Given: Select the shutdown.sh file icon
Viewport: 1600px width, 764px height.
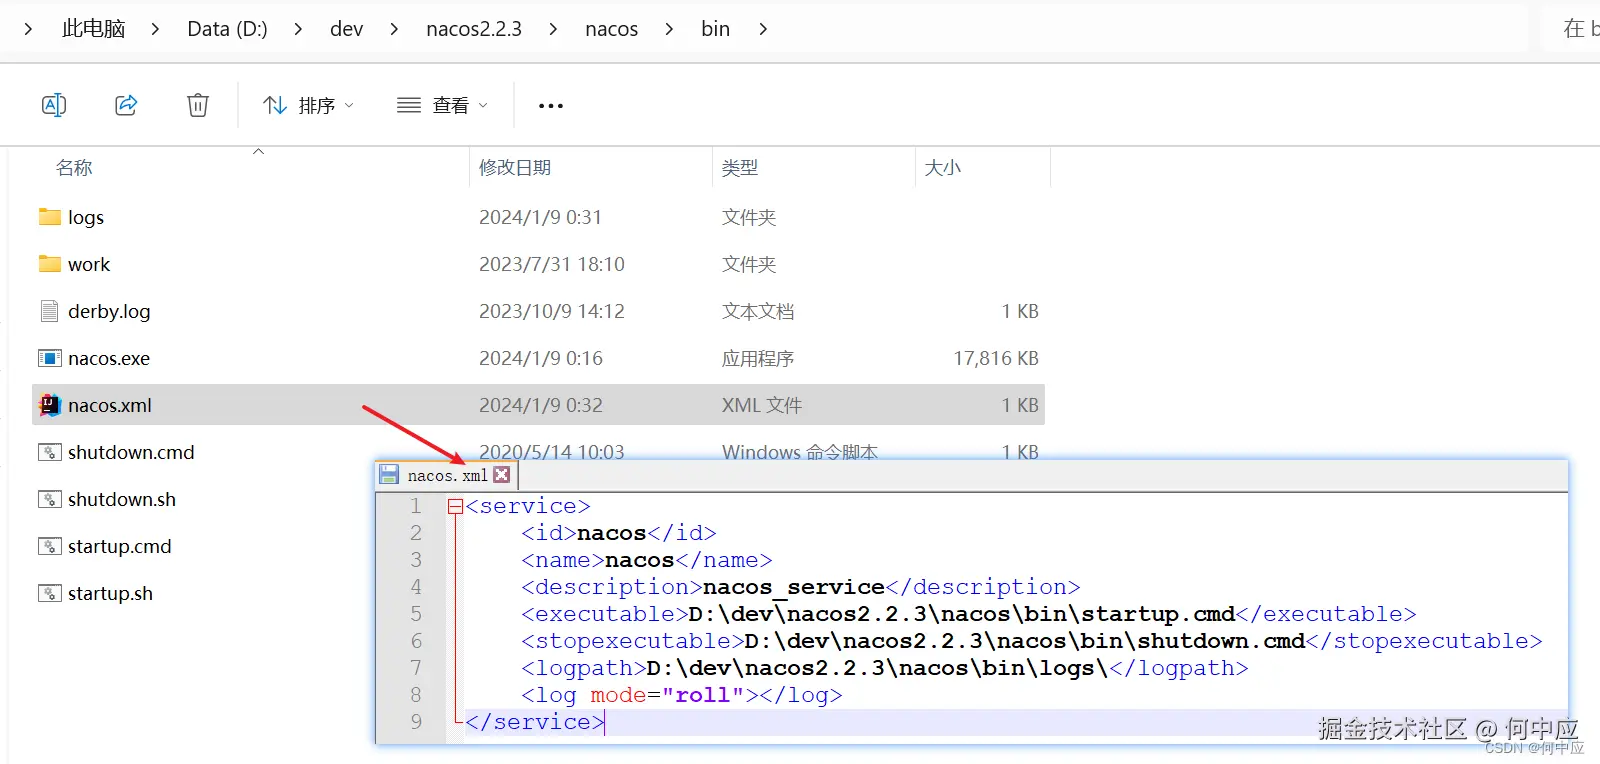Looking at the screenshot, I should click(x=50, y=499).
